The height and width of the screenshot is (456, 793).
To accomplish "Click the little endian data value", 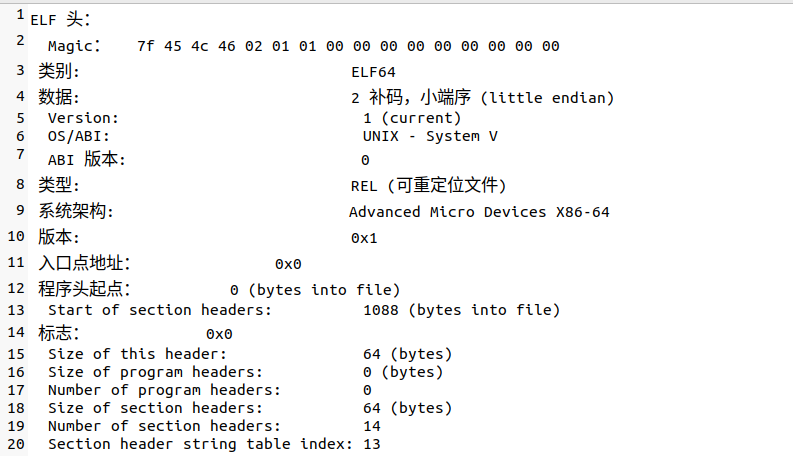I will 482,98.
